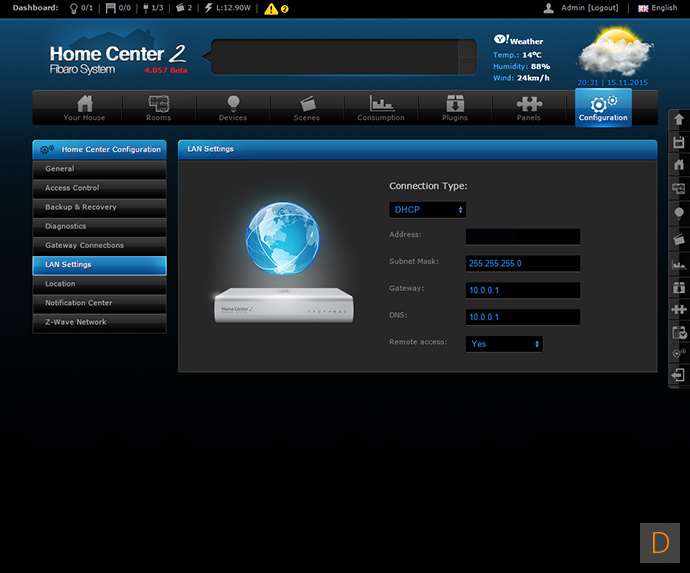690x573 pixels.
Task: Open the Plugins section
Action: click(455, 108)
